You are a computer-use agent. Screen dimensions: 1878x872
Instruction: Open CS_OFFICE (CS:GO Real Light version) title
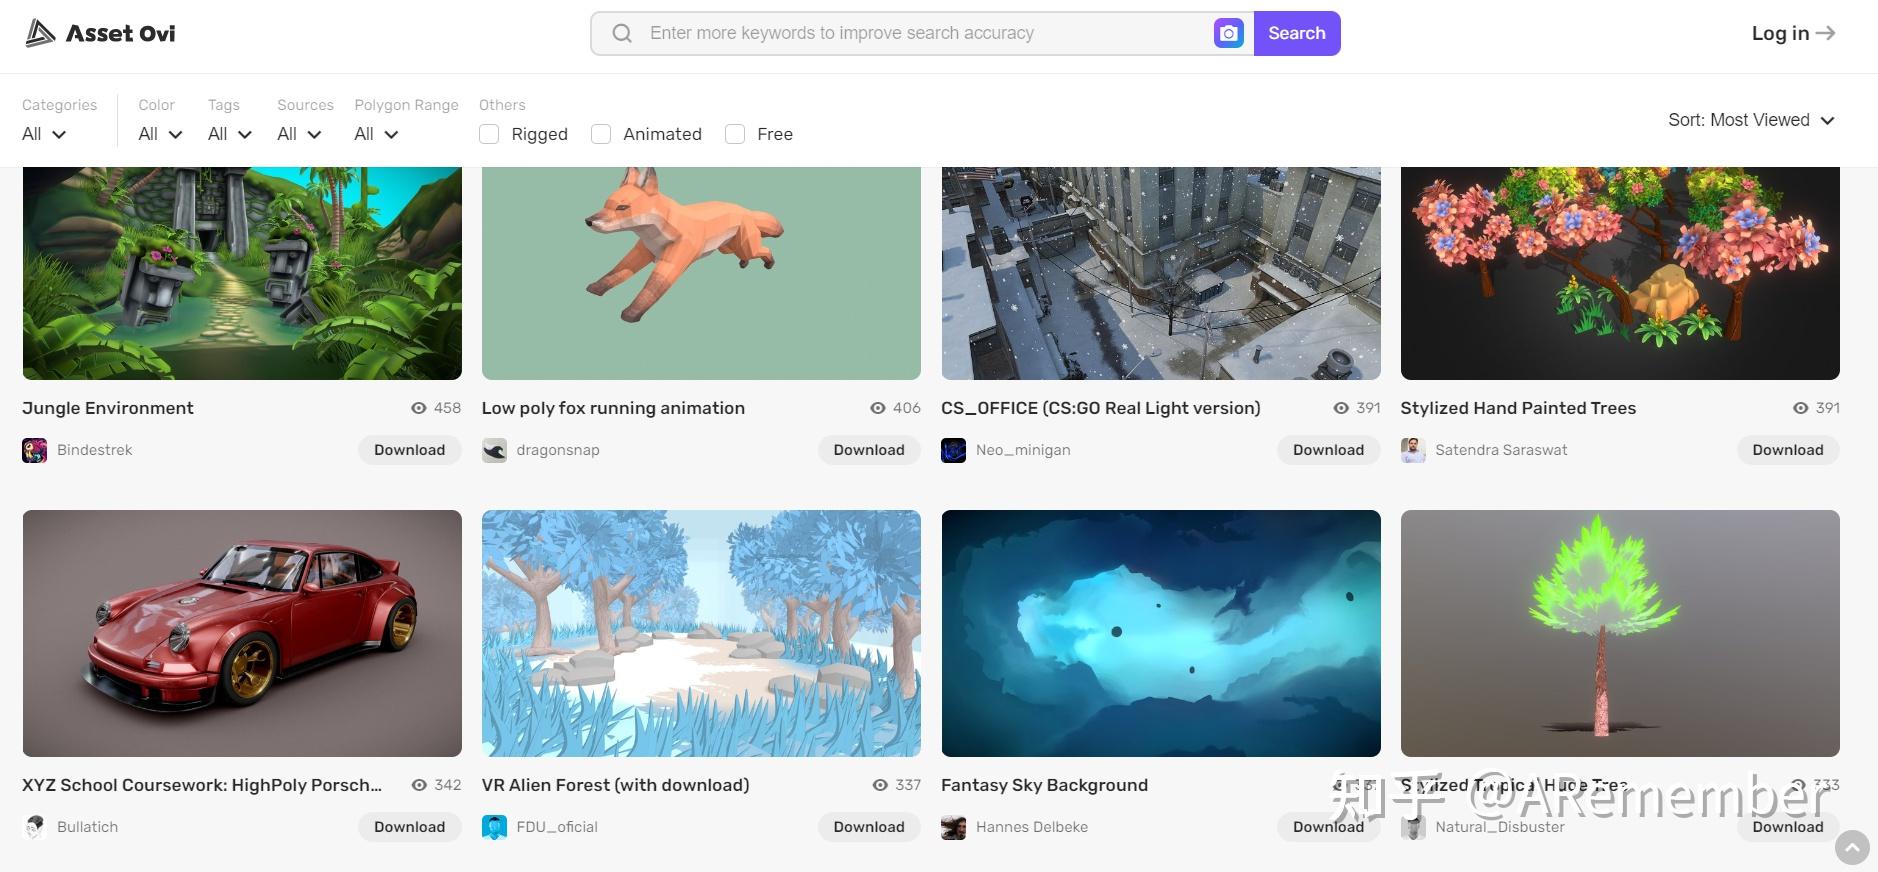click(x=1101, y=408)
